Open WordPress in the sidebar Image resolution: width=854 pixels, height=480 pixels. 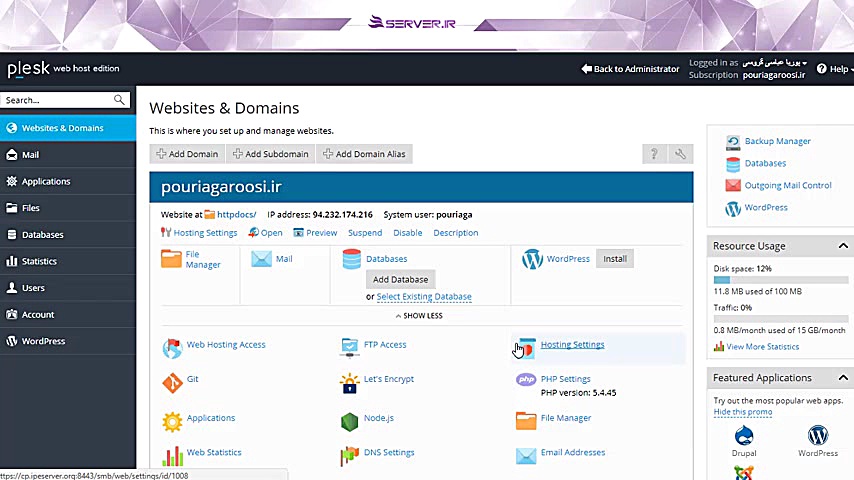coord(68,341)
